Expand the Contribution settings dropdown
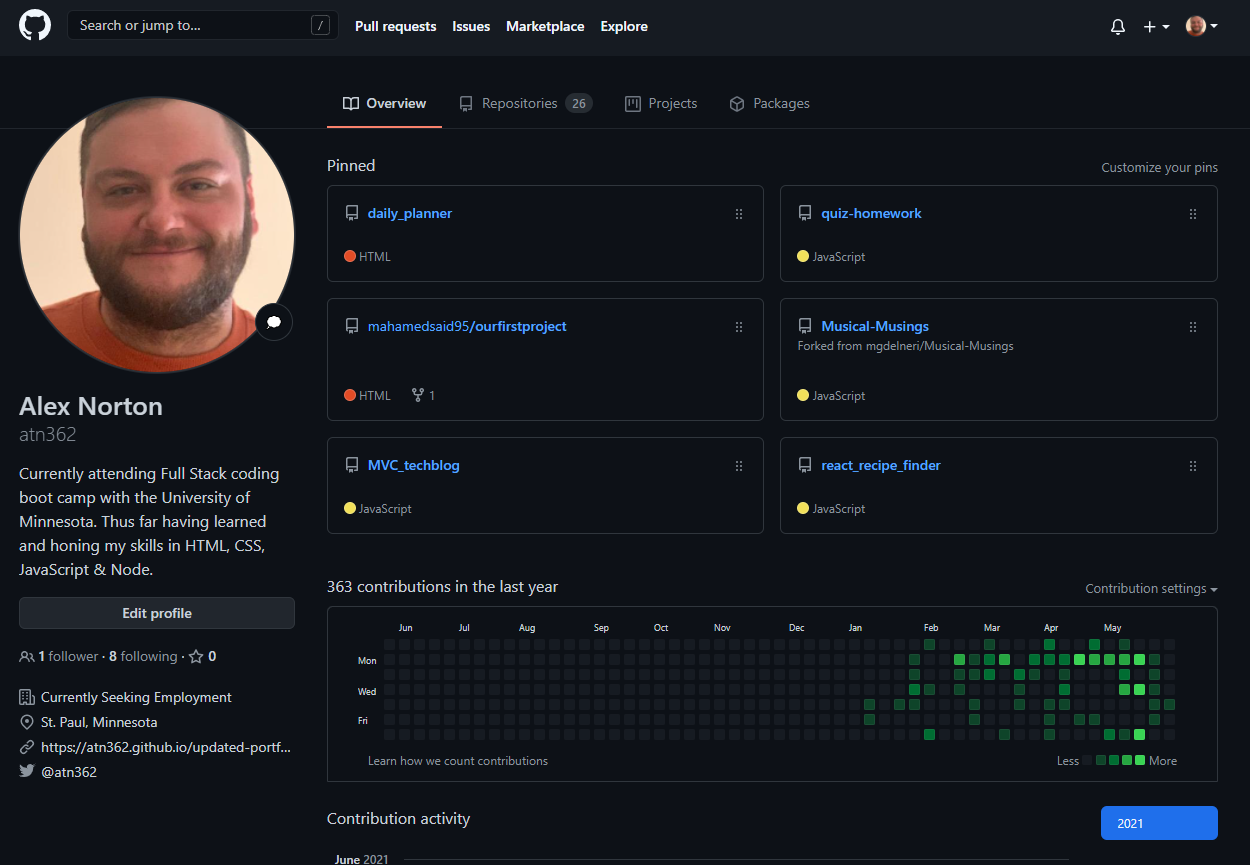This screenshot has width=1250, height=865. pos(1151,589)
